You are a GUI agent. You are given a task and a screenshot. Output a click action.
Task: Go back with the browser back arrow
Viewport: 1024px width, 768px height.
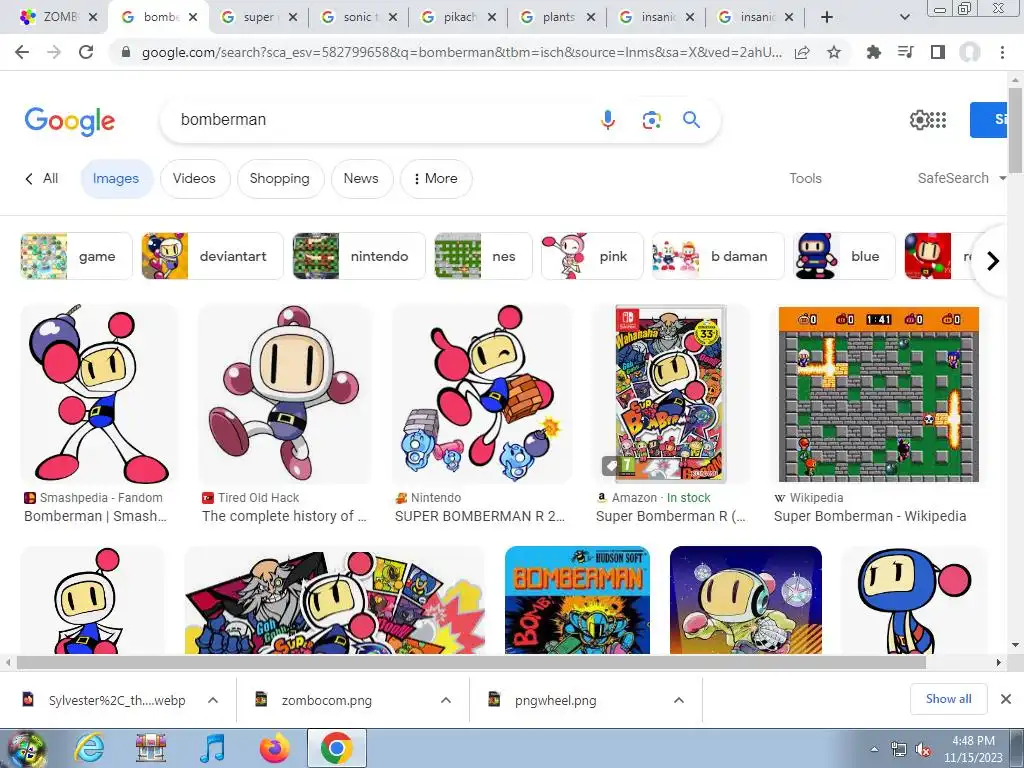[22, 52]
